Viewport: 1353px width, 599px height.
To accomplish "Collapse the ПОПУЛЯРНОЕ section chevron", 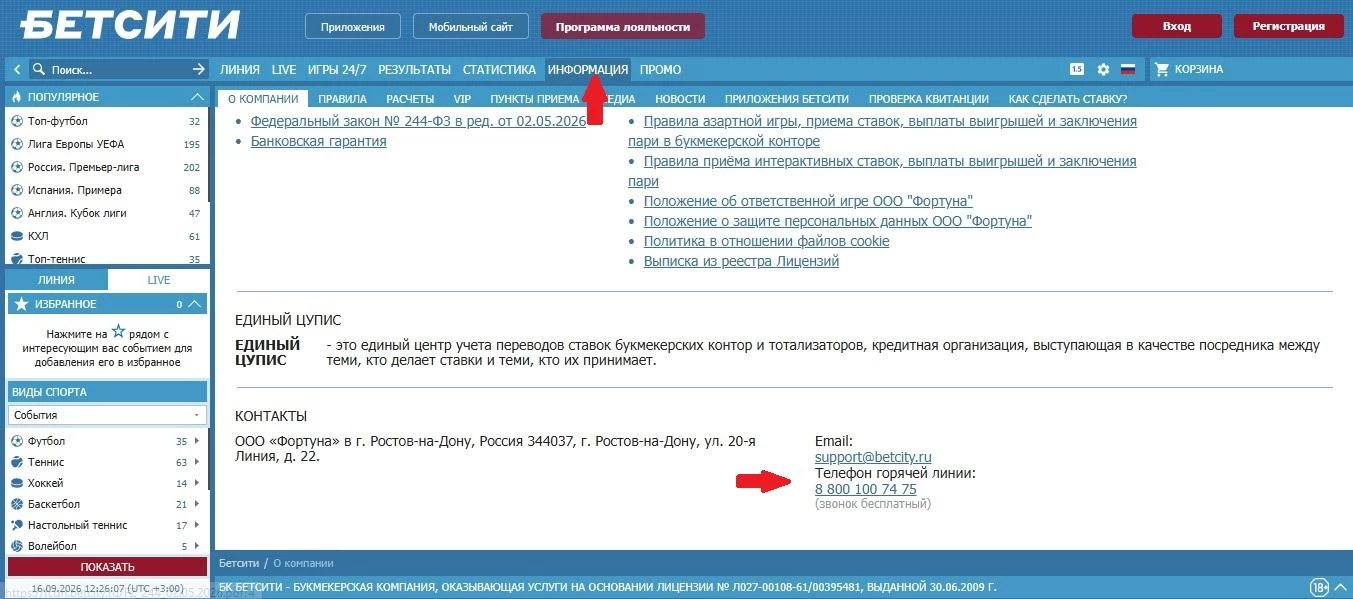I will pyautogui.click(x=197, y=97).
